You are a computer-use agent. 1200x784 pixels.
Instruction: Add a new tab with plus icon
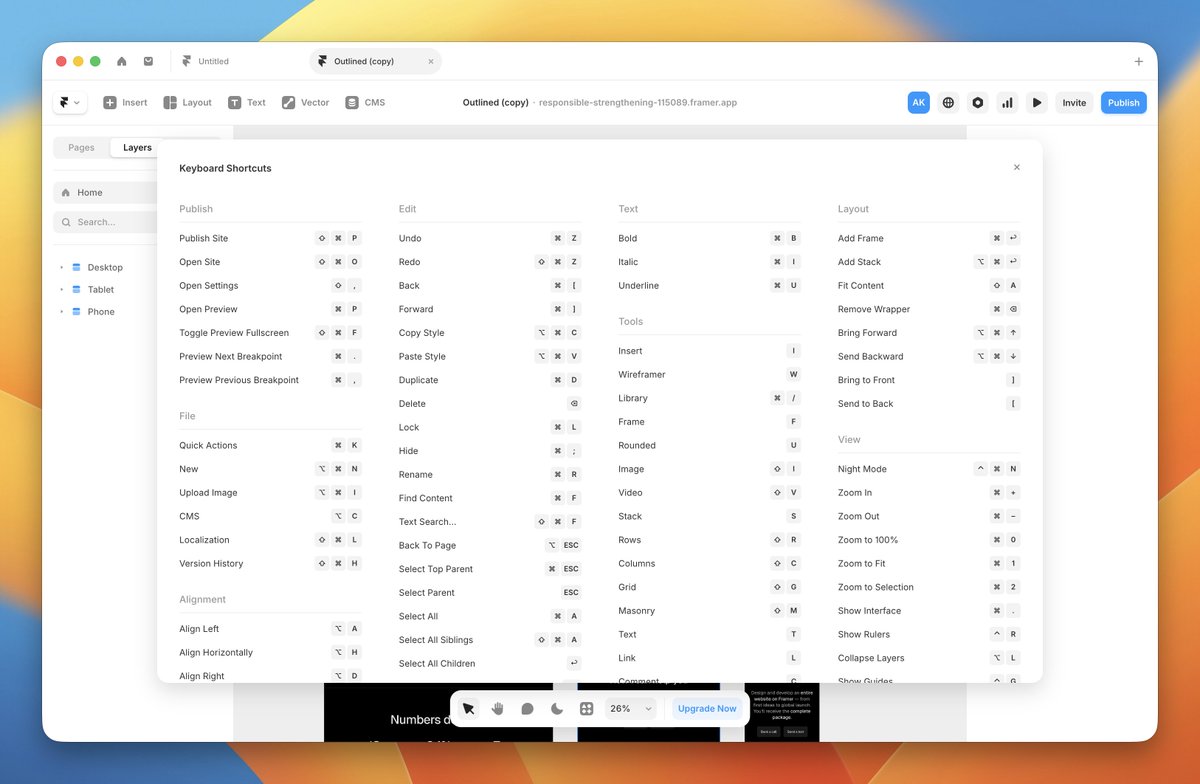(x=1138, y=61)
